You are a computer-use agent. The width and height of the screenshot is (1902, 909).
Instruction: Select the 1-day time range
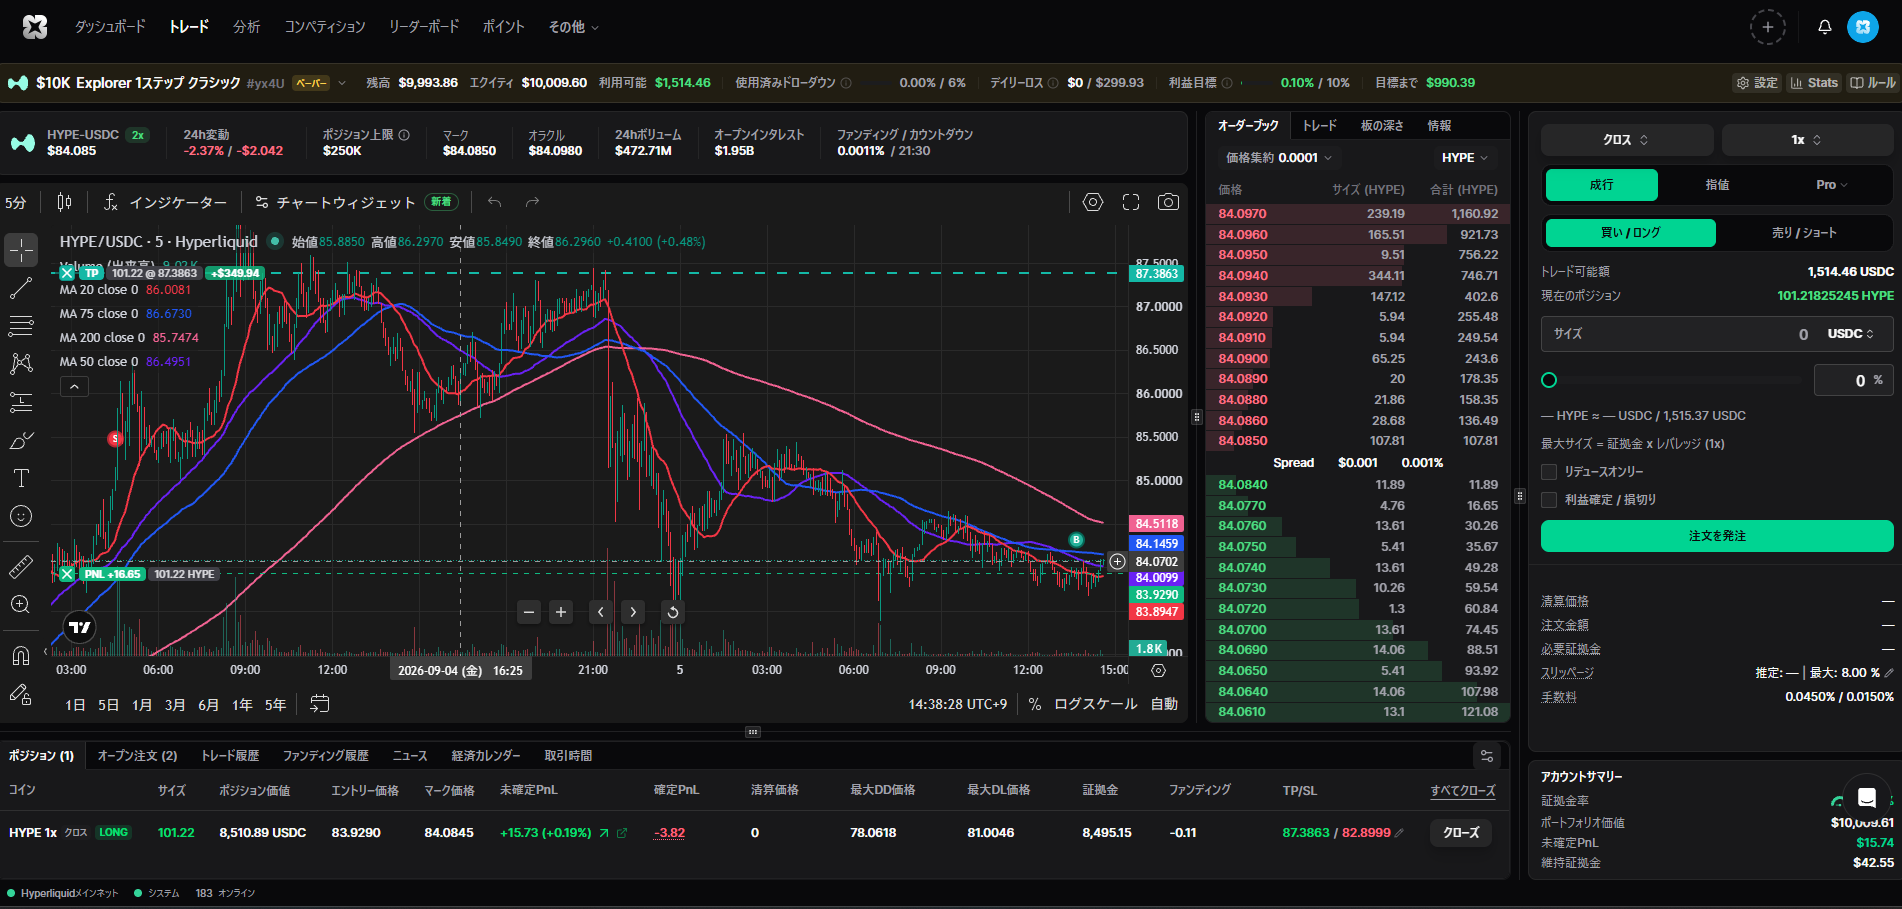tap(75, 705)
